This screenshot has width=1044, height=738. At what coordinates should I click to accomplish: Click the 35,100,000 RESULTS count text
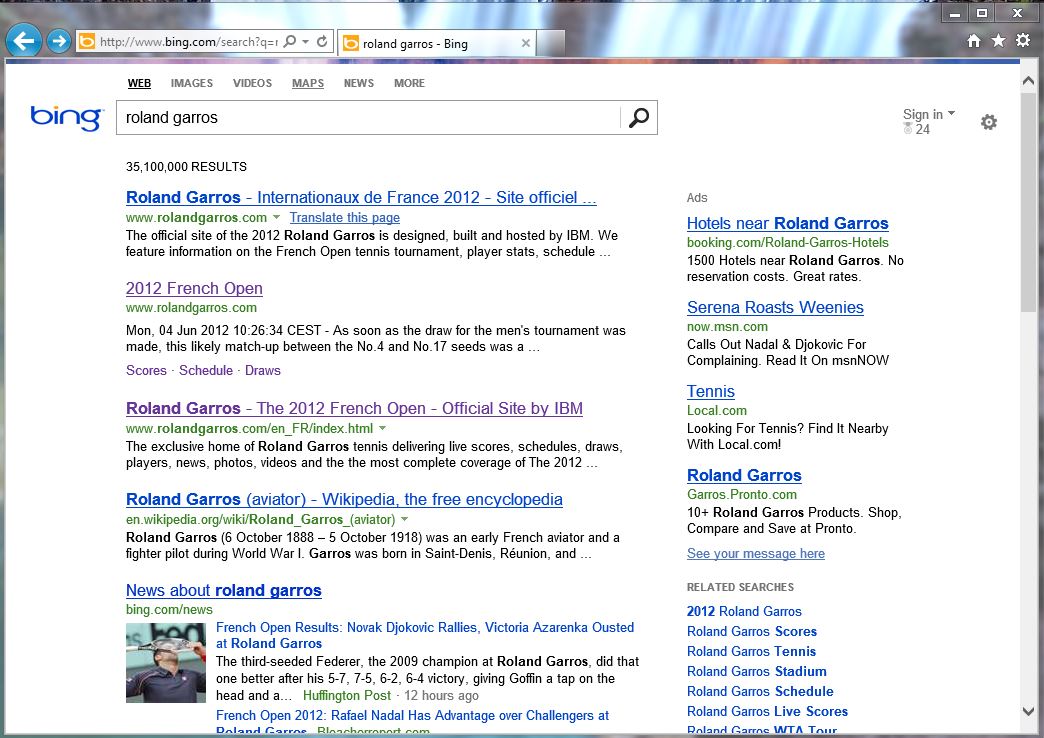click(x=186, y=167)
